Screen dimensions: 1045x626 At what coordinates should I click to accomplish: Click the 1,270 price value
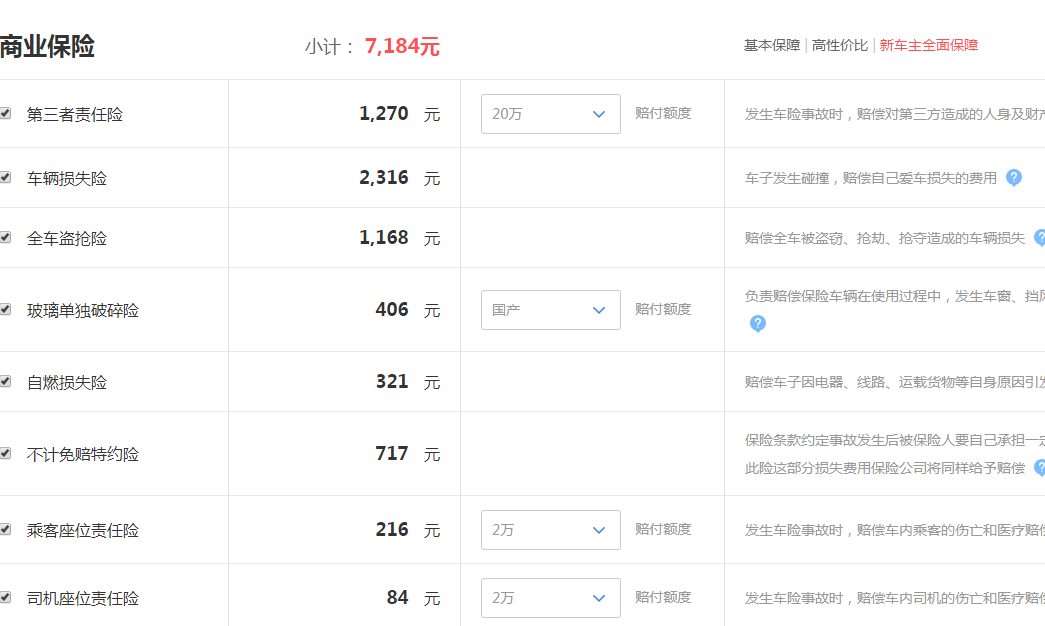383,114
